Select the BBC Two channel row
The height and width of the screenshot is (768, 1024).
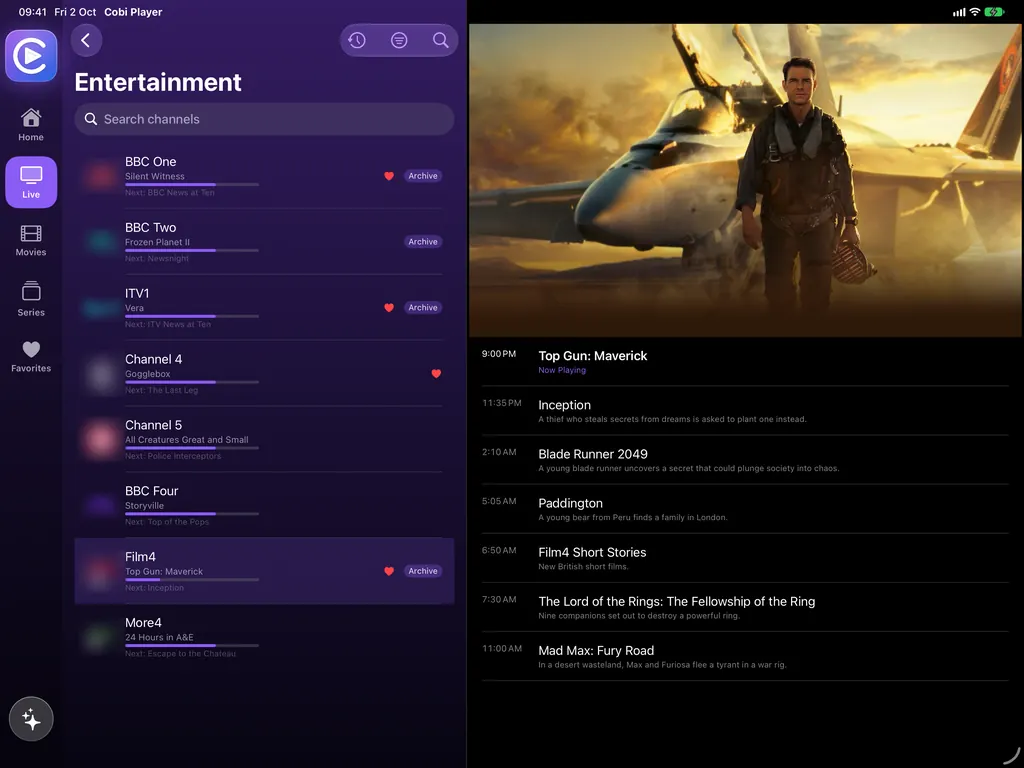point(264,242)
